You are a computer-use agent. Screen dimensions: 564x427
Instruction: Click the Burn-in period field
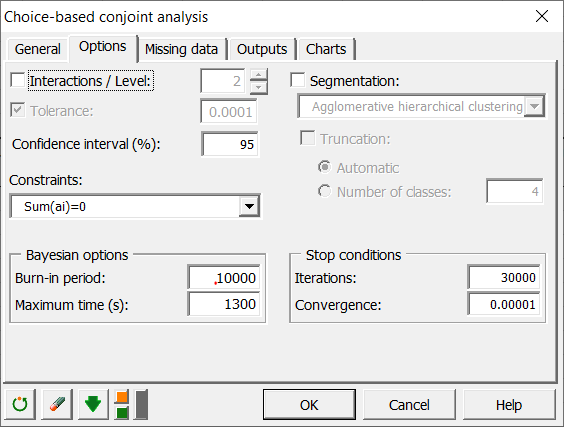[224, 278]
